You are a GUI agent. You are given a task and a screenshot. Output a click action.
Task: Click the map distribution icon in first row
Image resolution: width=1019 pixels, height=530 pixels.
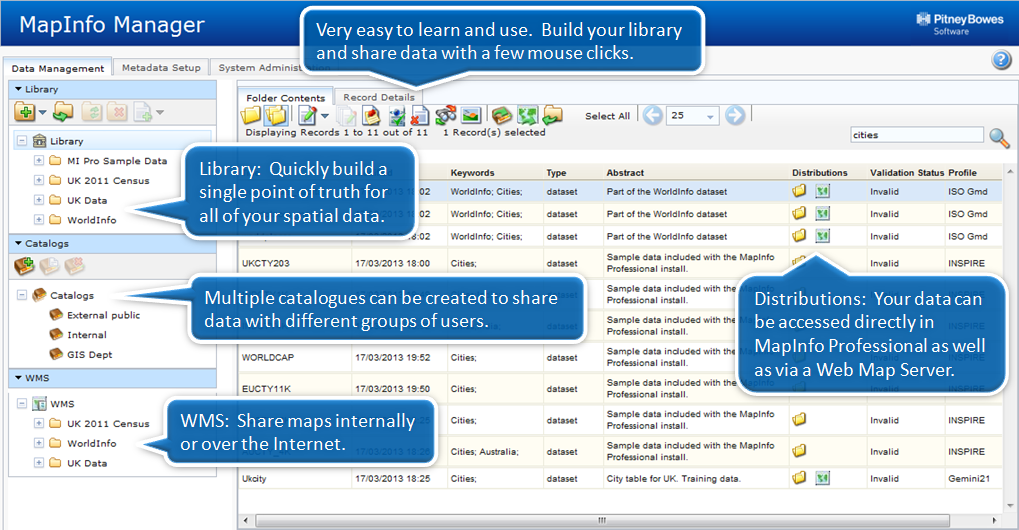(823, 191)
